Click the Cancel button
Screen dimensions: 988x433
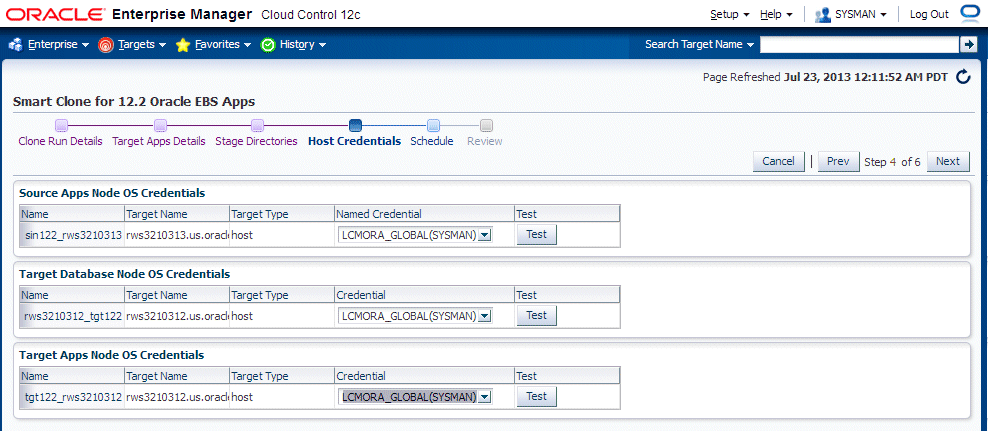[x=778, y=161]
